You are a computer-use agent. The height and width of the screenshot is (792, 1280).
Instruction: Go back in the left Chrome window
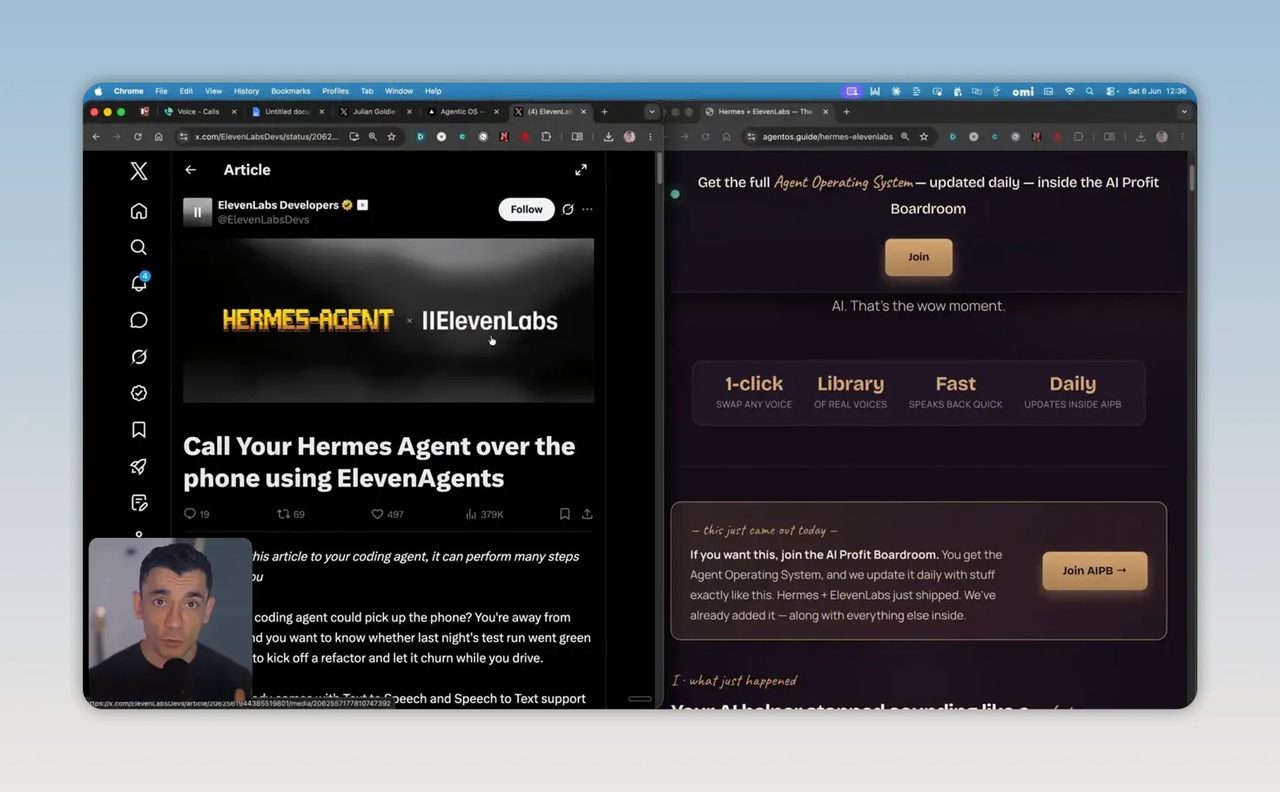[x=96, y=136]
